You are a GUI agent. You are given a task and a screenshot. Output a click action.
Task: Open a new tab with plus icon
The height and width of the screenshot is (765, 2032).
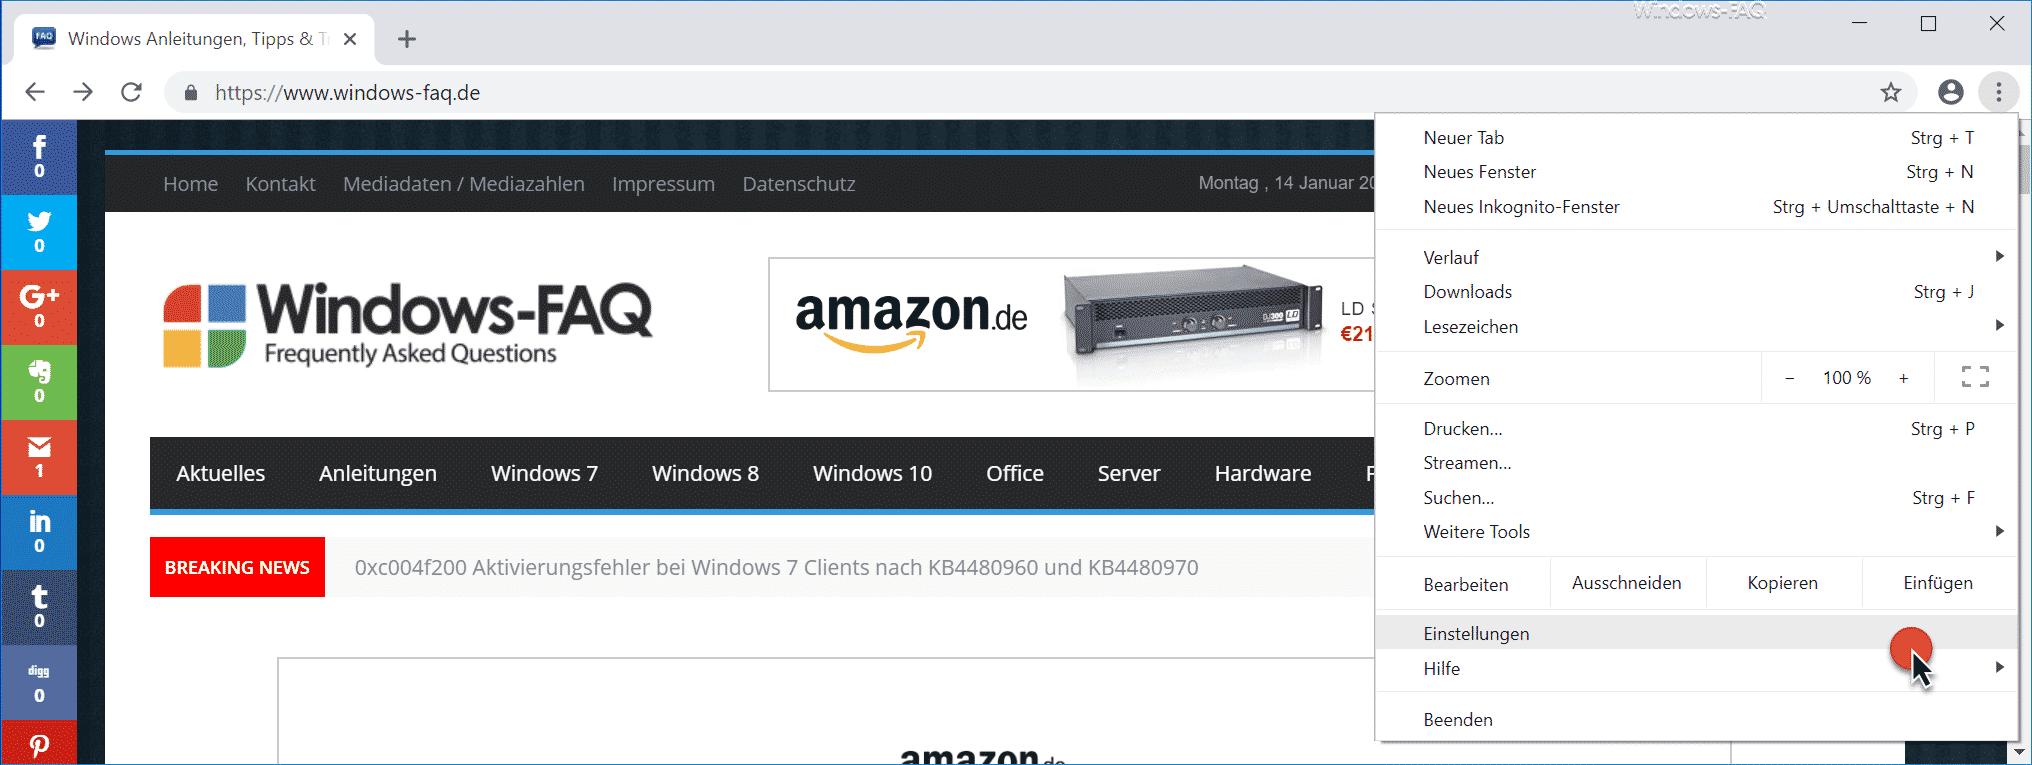(x=406, y=39)
